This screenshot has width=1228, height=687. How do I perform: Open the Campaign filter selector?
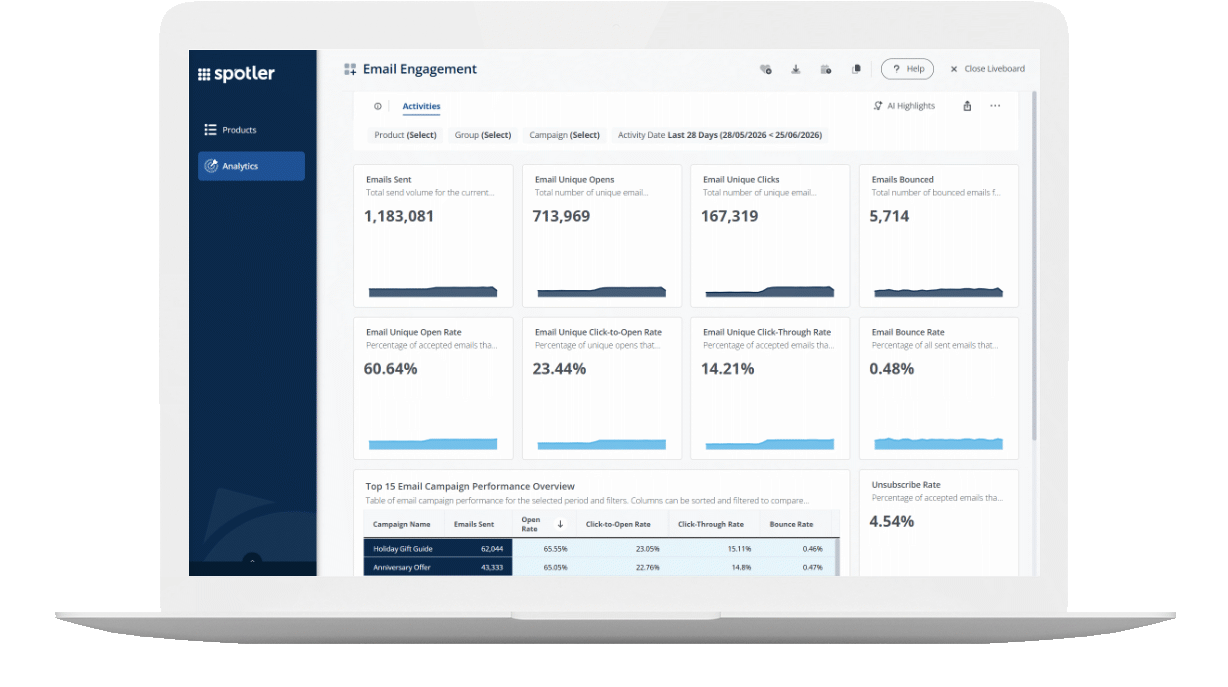[x=564, y=135]
